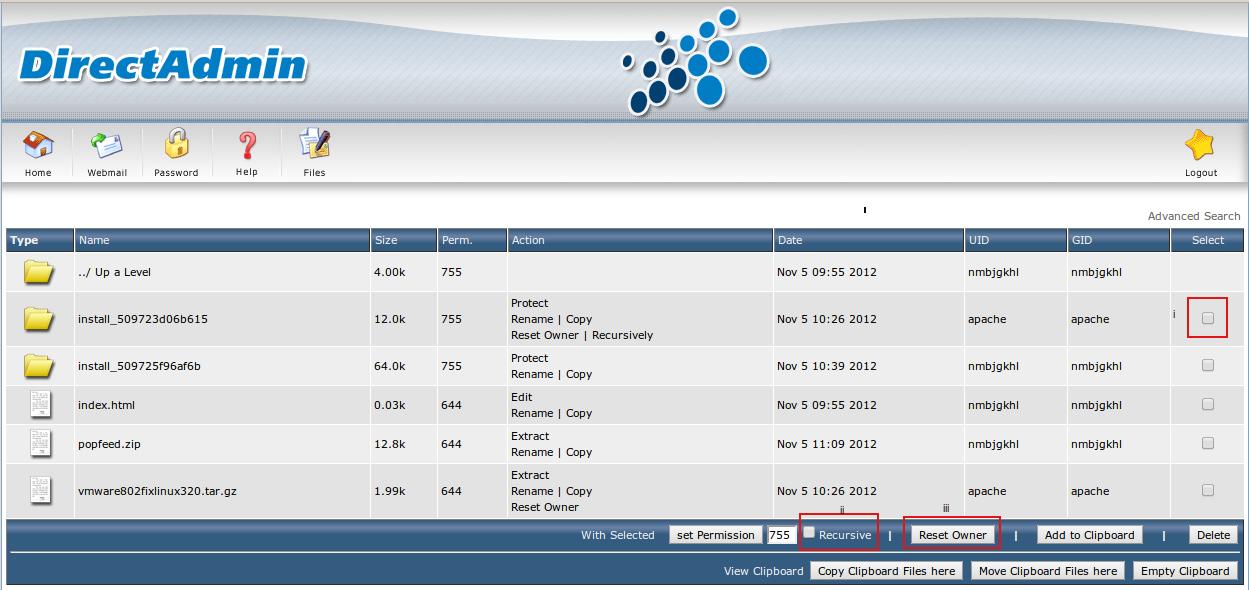Viewport: 1249px width, 590px height.
Task: Click Edit for index.html
Action: (522, 397)
